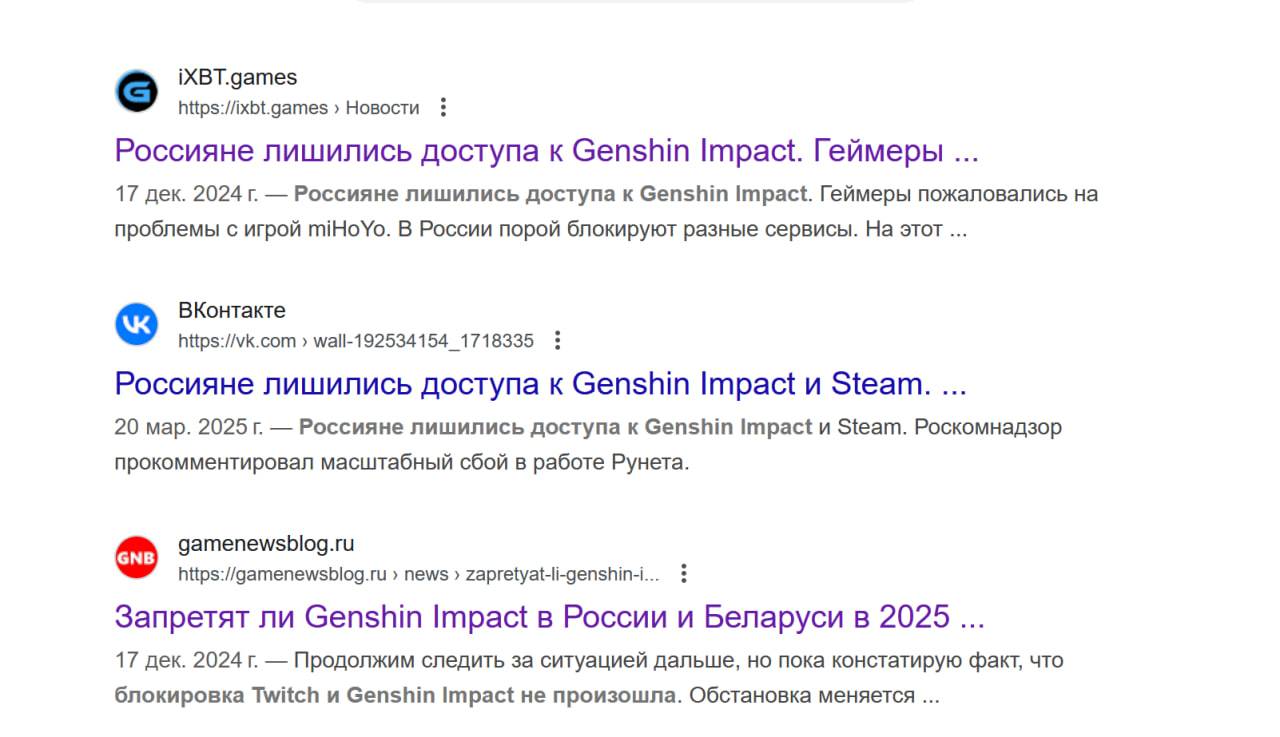Click the iXBT.games site favicon

click(137, 92)
